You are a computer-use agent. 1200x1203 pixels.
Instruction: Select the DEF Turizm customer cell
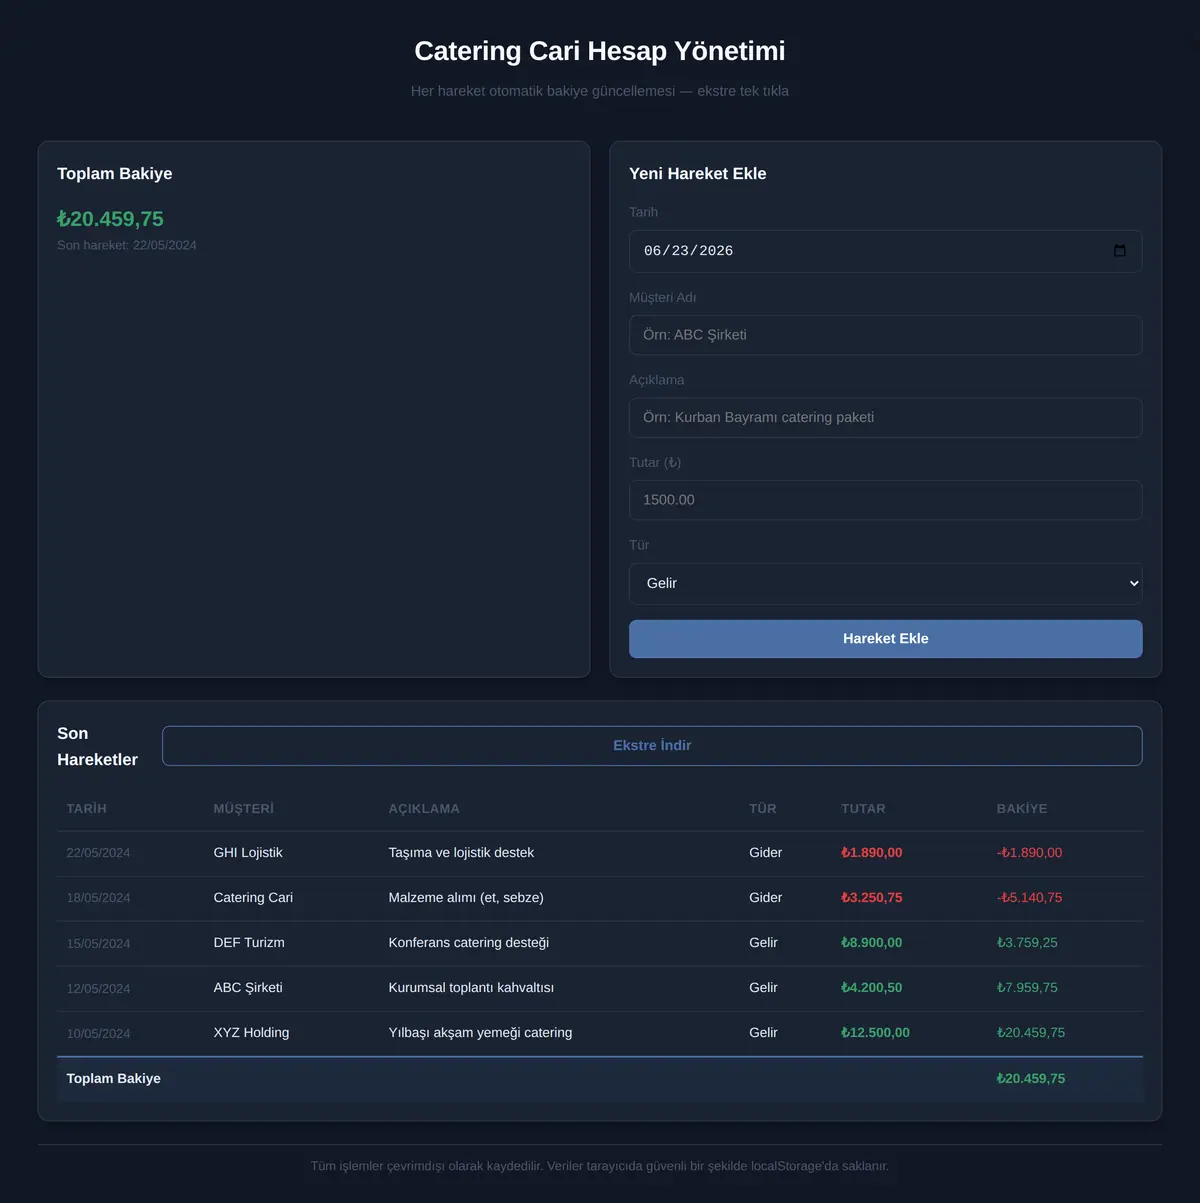click(249, 943)
